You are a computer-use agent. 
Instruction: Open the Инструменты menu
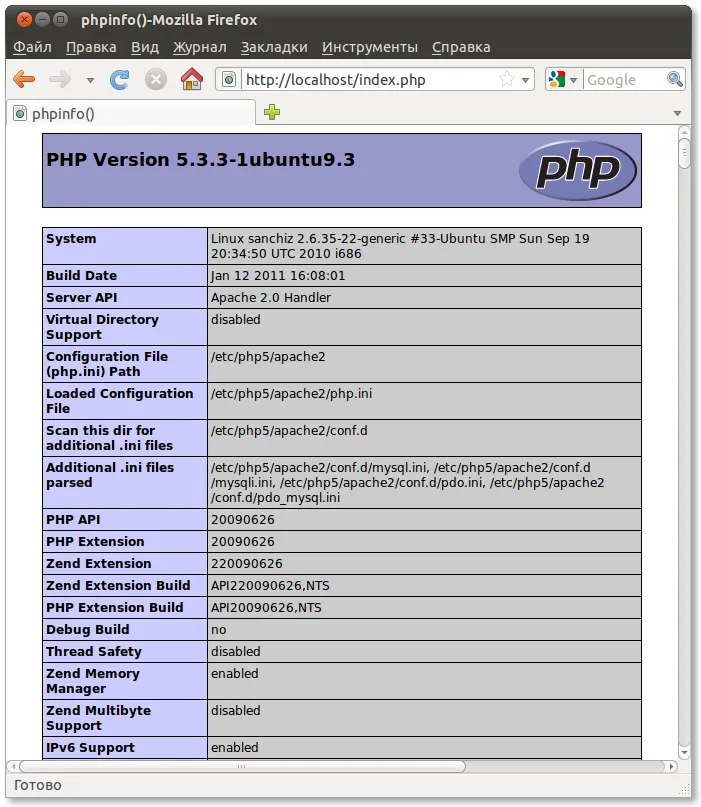point(370,47)
